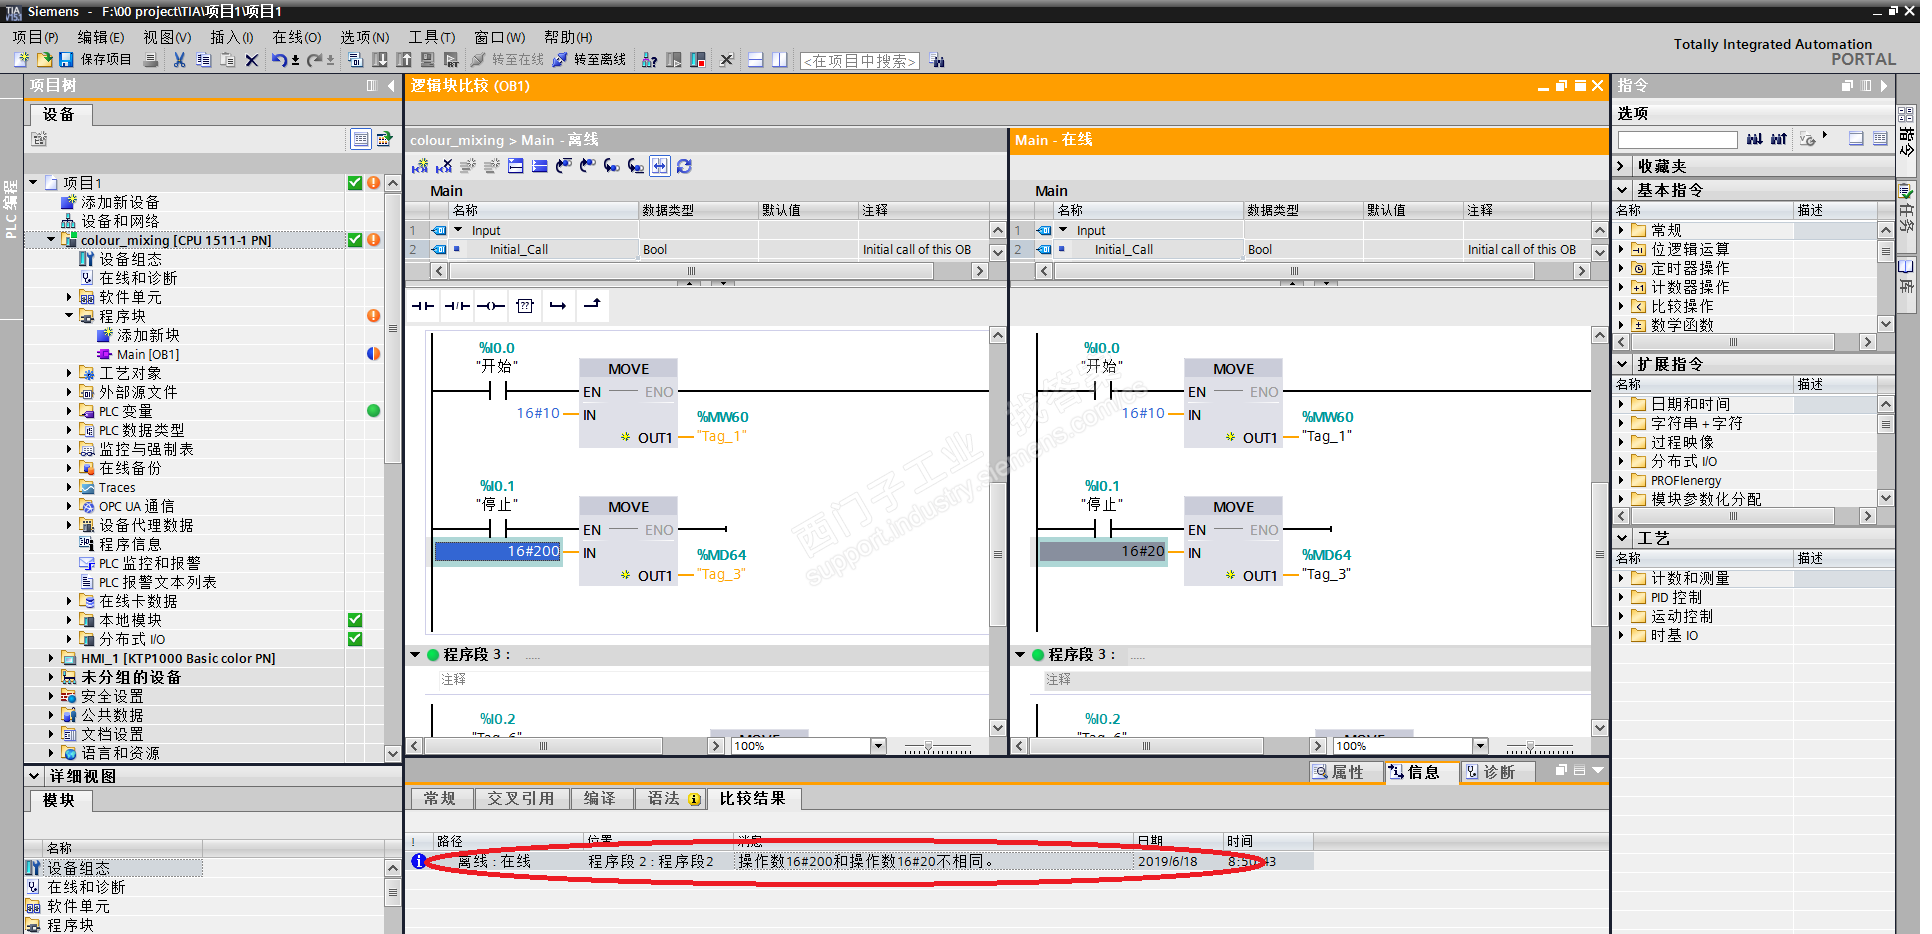Insert a normally open contact from the favorites bar
Image resolution: width=1932 pixels, height=934 pixels.
(423, 306)
